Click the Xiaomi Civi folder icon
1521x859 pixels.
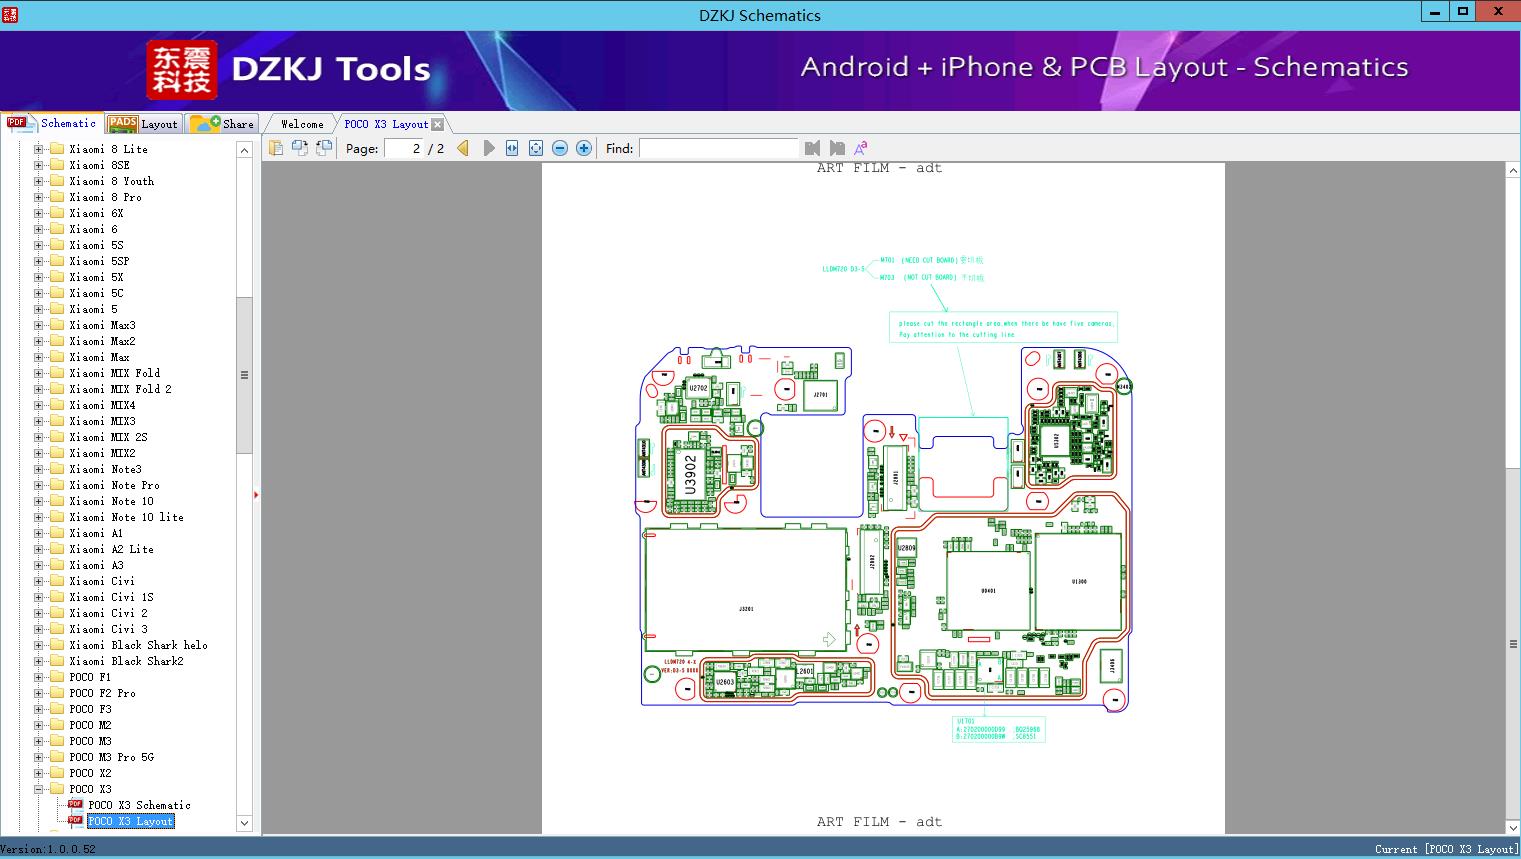tap(57, 581)
